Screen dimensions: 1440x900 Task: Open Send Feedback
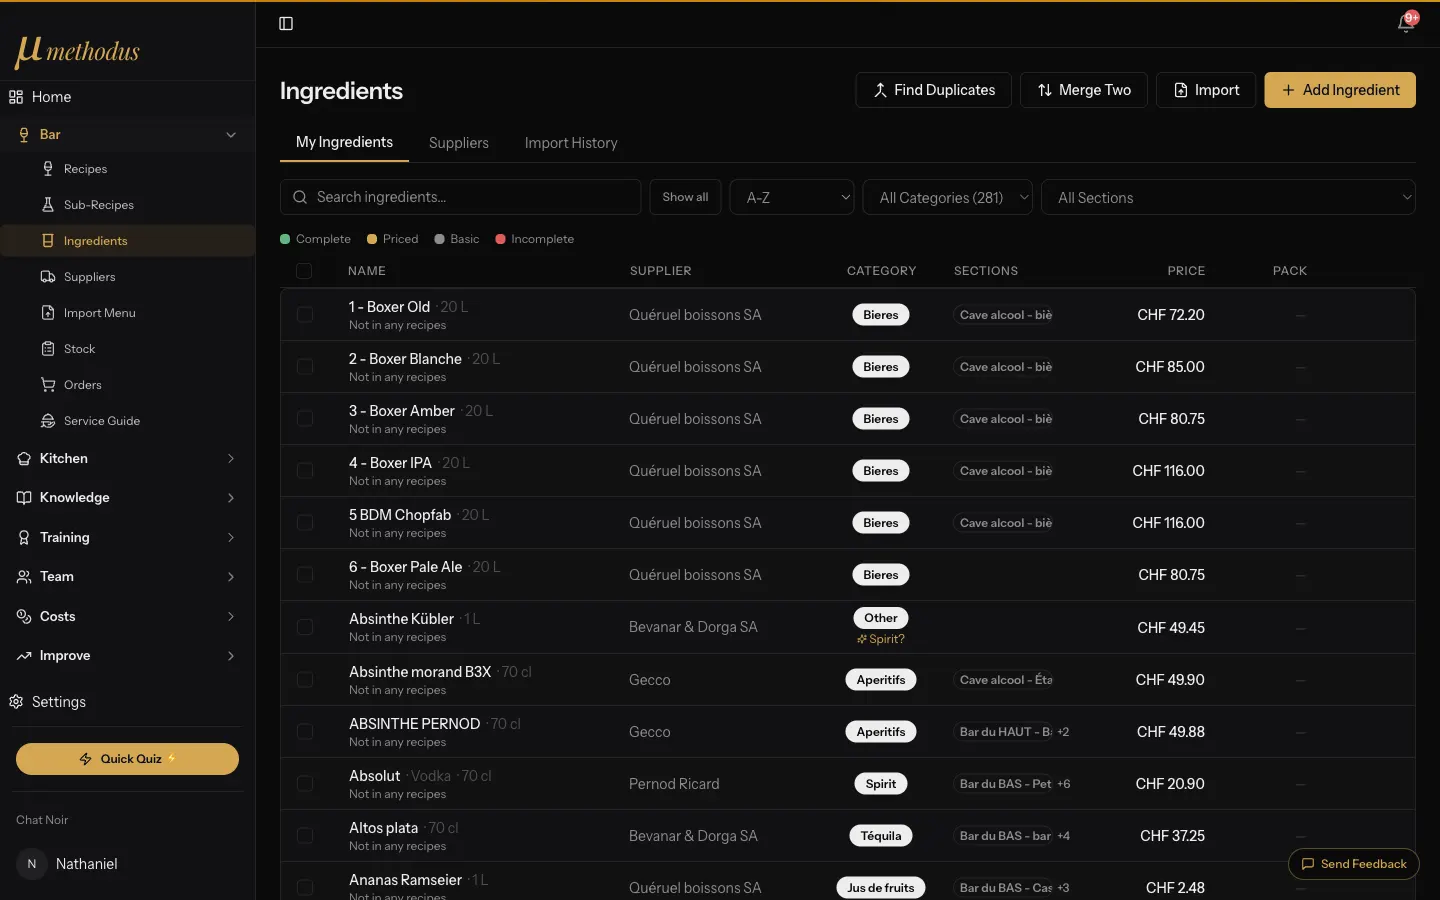click(1354, 864)
